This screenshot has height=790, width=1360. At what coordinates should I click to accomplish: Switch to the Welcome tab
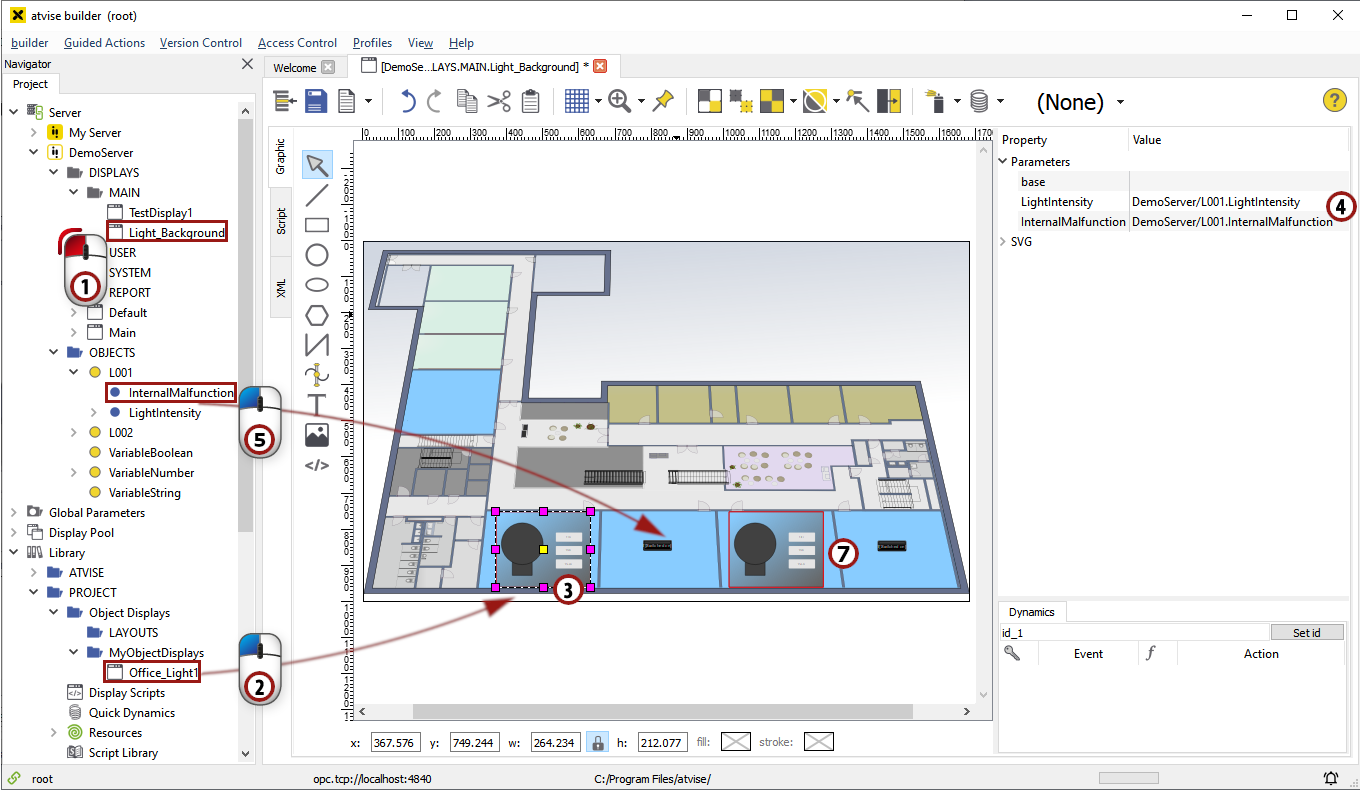tap(295, 67)
